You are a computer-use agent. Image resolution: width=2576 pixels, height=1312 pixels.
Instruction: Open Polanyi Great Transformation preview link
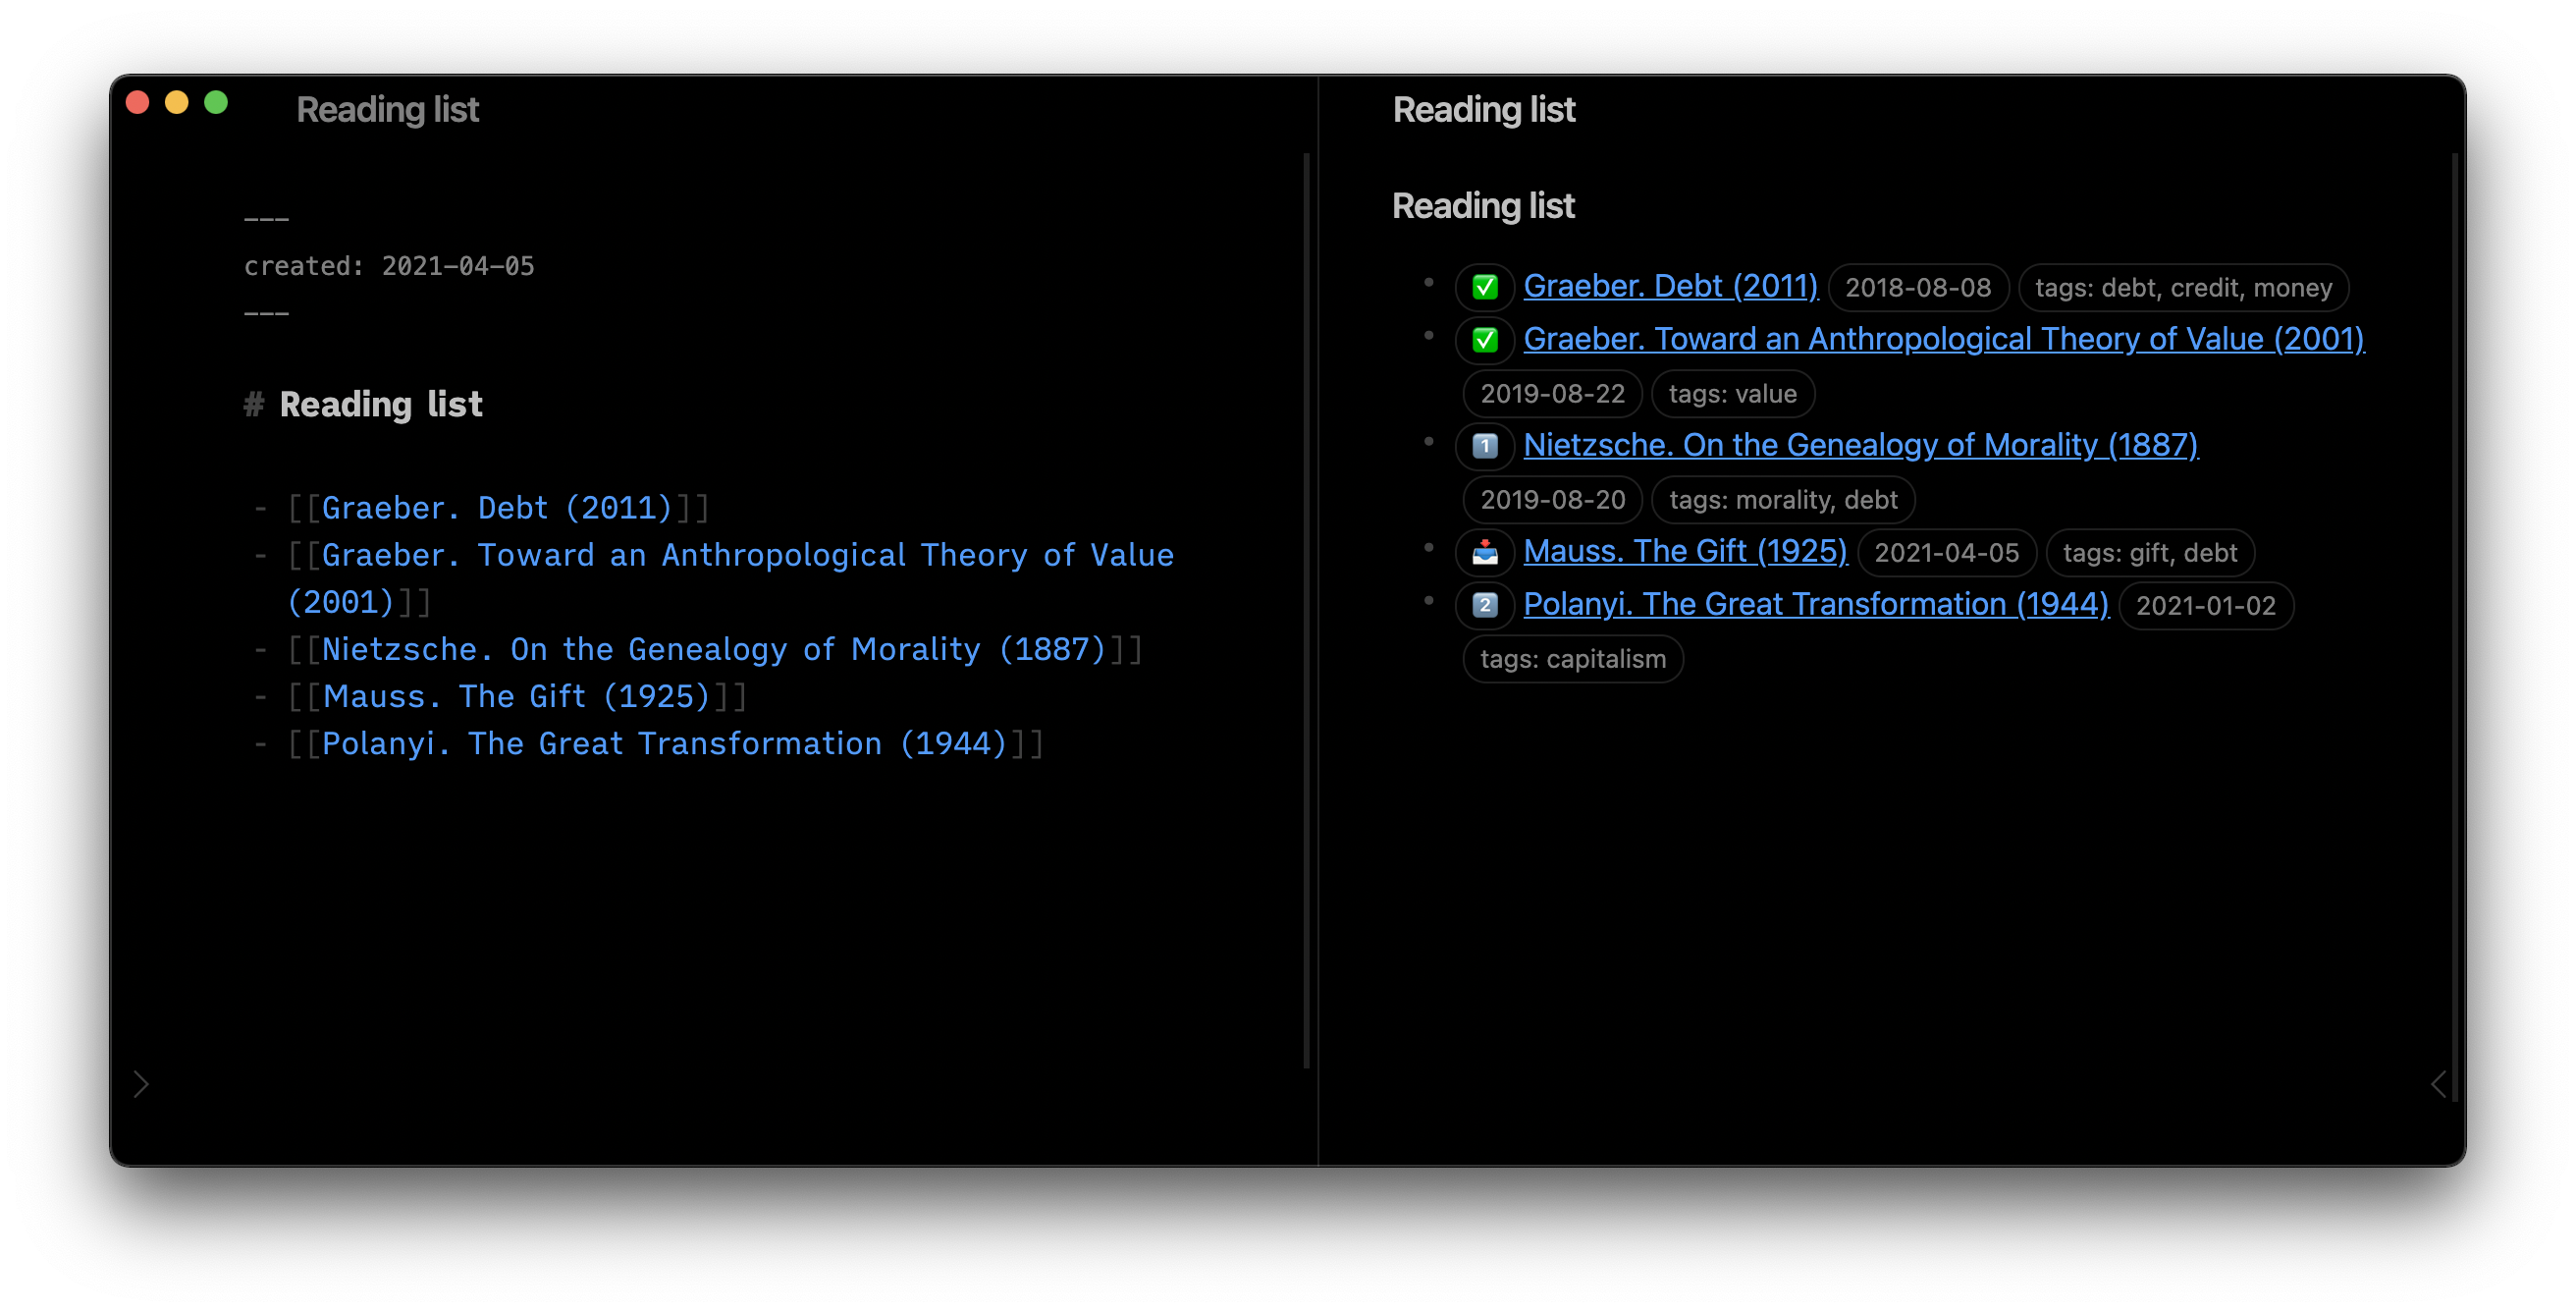pos(1815,604)
